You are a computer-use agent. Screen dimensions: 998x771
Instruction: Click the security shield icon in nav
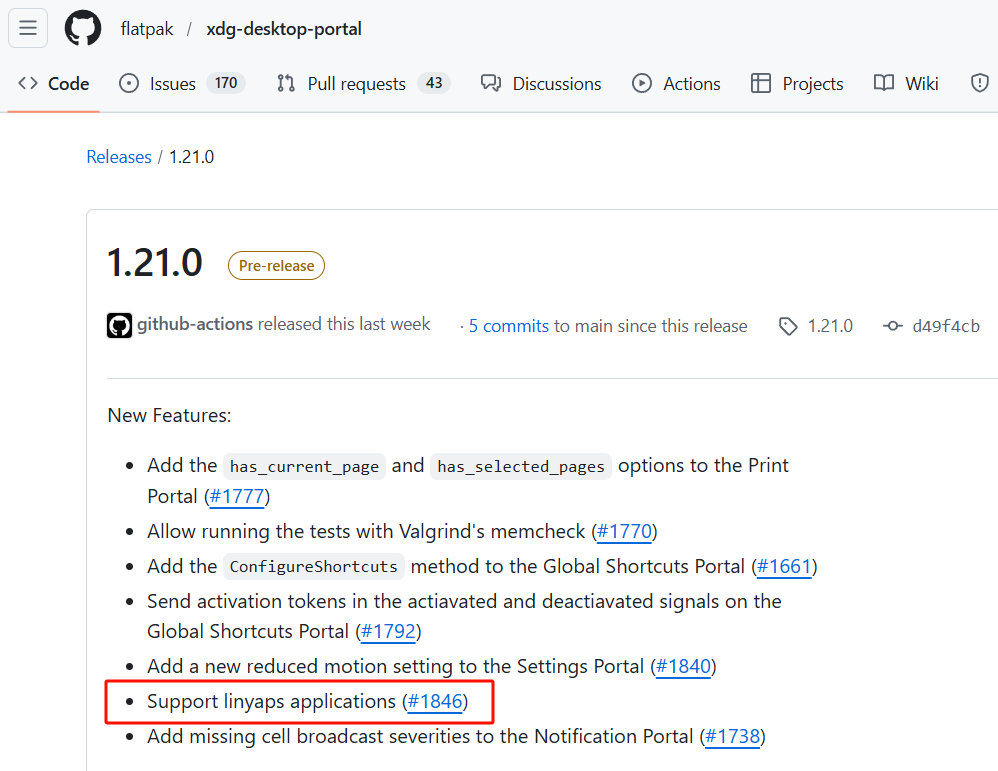click(980, 83)
